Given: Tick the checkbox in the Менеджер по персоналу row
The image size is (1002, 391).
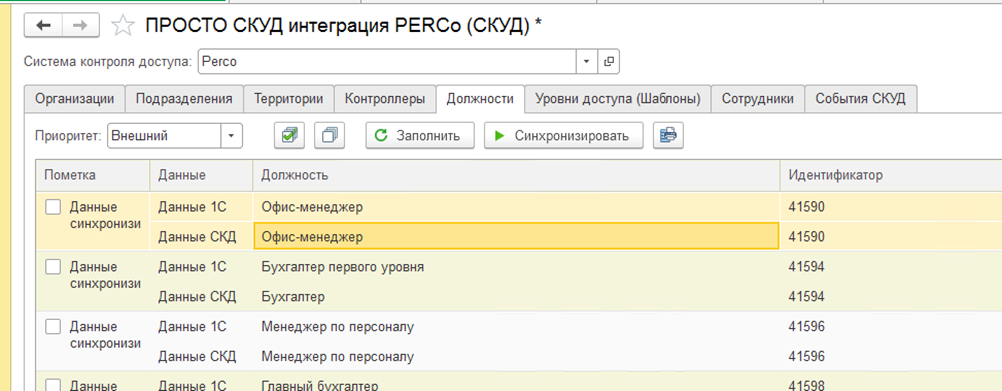Looking at the screenshot, I should point(53,326).
